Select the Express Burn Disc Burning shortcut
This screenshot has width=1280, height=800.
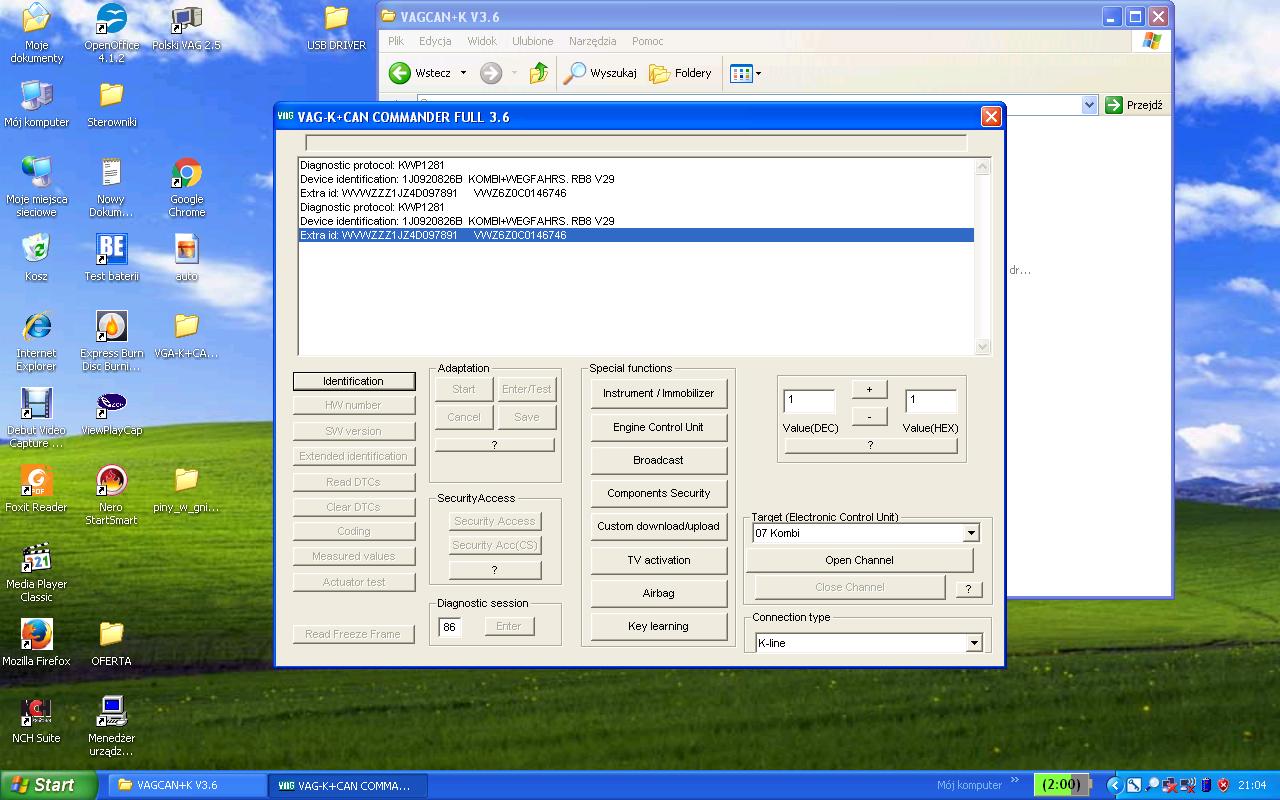coord(111,341)
